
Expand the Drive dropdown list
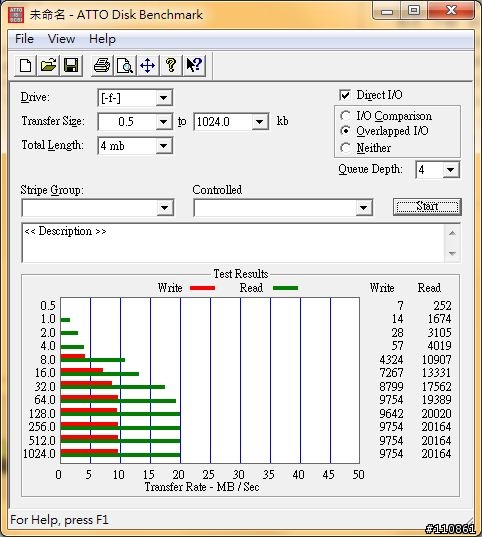coord(164,98)
